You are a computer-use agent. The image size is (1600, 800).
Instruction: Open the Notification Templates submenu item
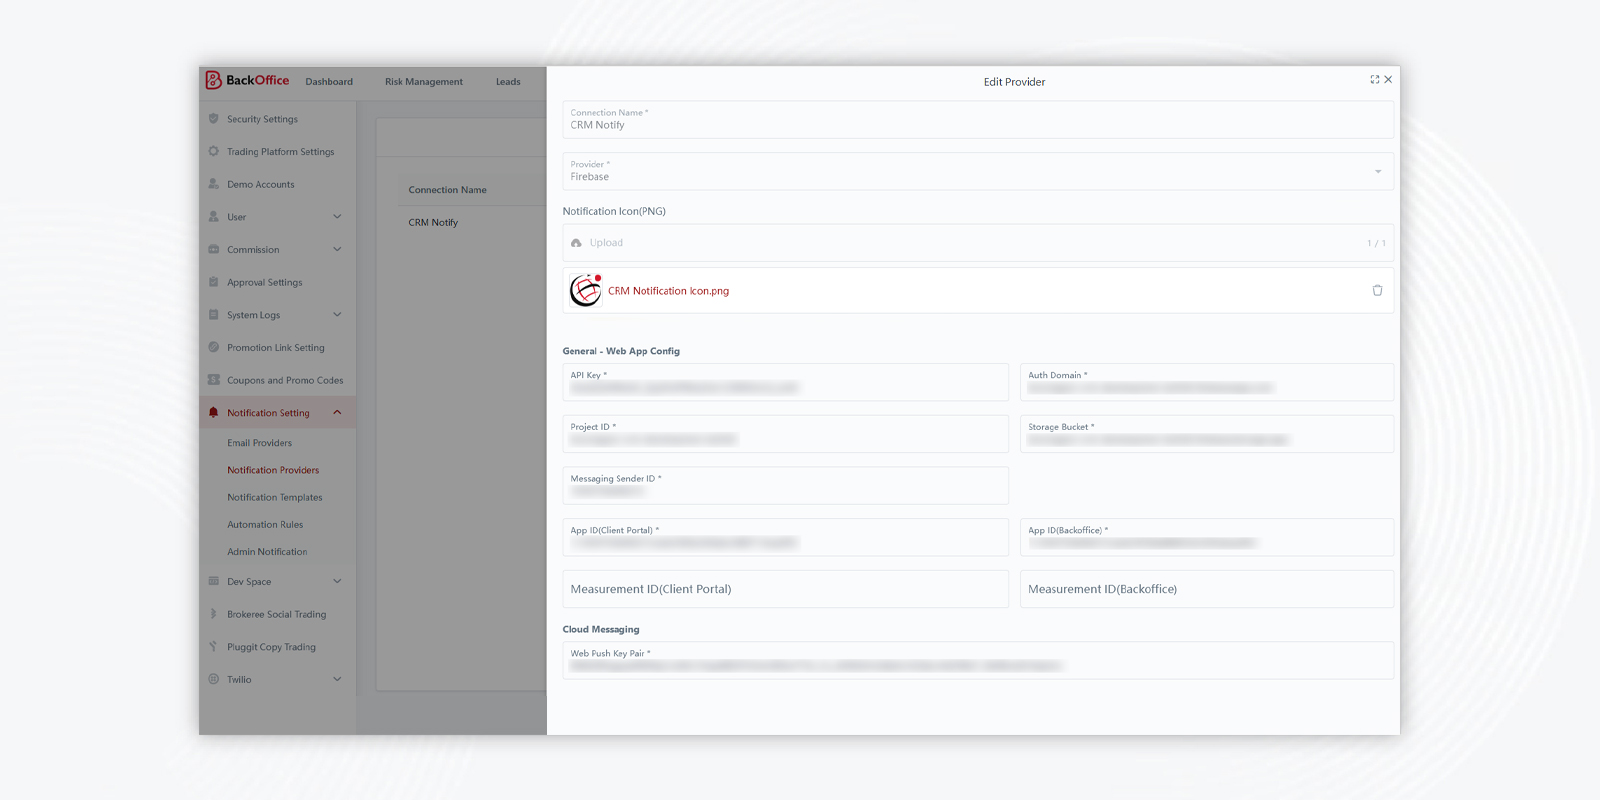(x=275, y=497)
